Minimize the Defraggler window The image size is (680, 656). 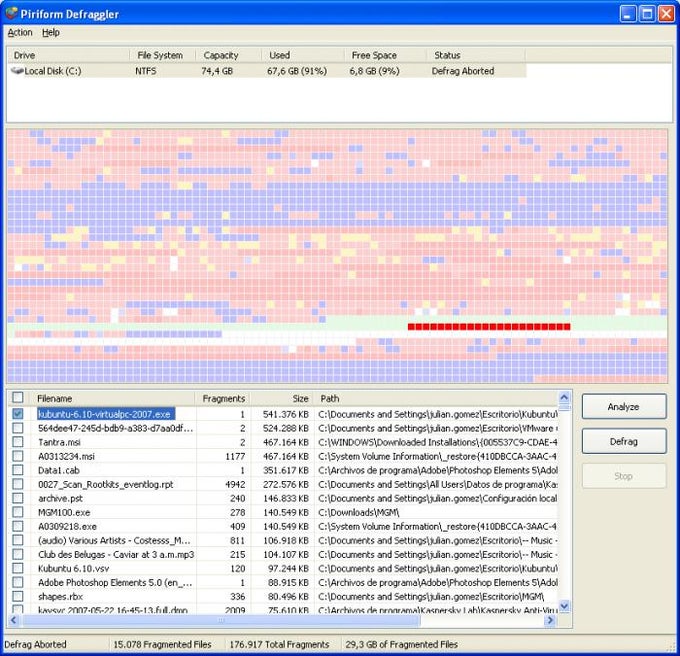[x=628, y=14]
